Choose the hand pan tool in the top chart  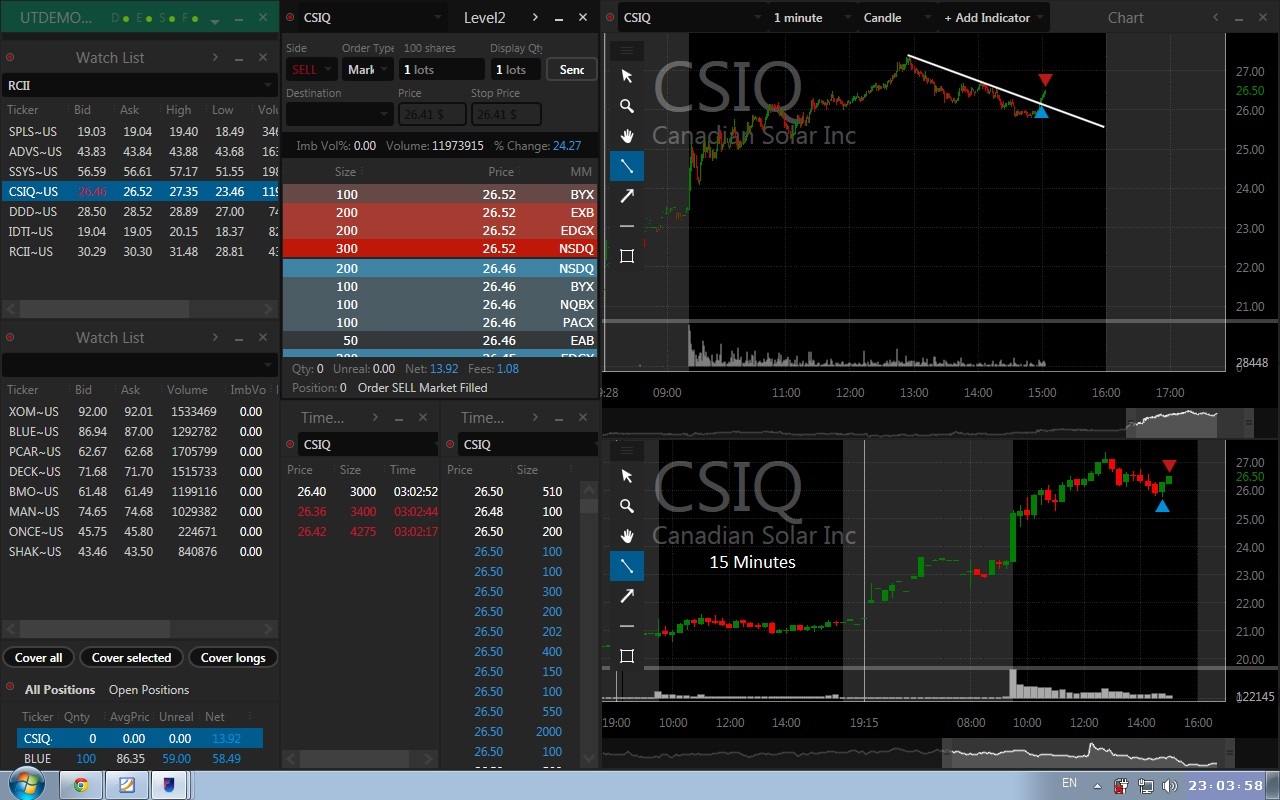(x=627, y=136)
